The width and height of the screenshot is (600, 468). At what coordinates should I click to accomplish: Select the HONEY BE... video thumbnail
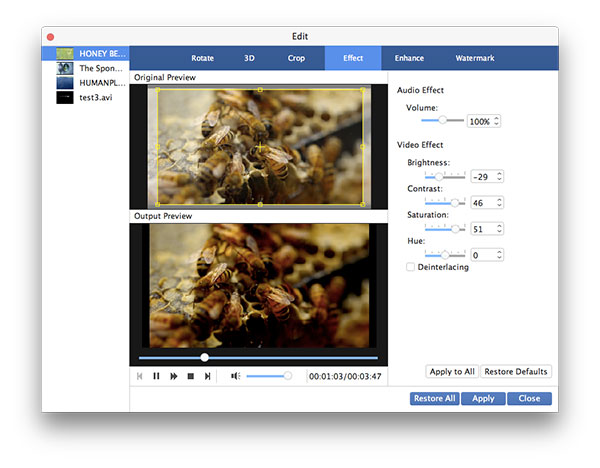[65, 53]
